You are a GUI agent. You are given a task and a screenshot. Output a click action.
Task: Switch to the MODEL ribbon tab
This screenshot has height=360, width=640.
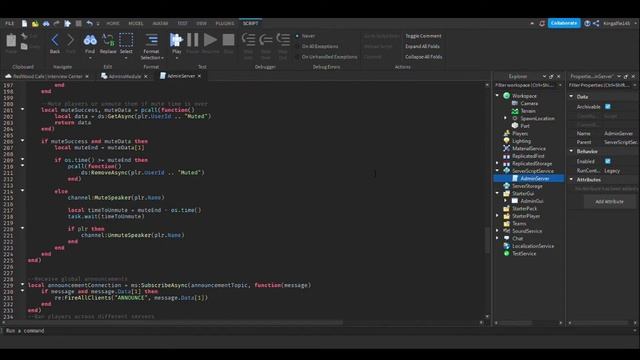coord(136,24)
